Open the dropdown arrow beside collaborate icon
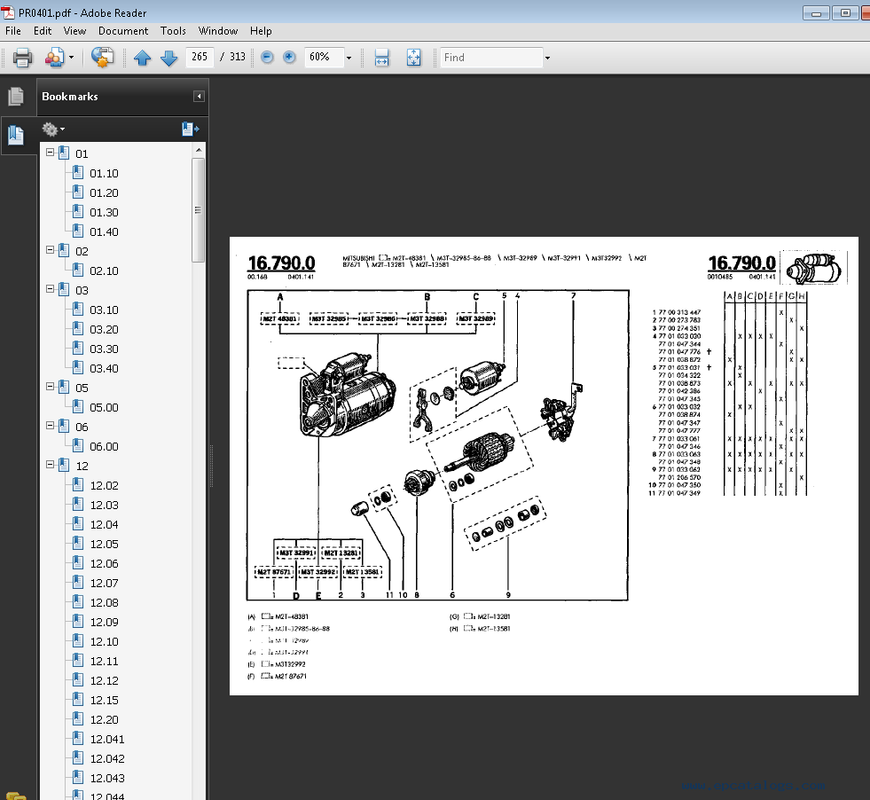870x800 pixels. point(71,57)
